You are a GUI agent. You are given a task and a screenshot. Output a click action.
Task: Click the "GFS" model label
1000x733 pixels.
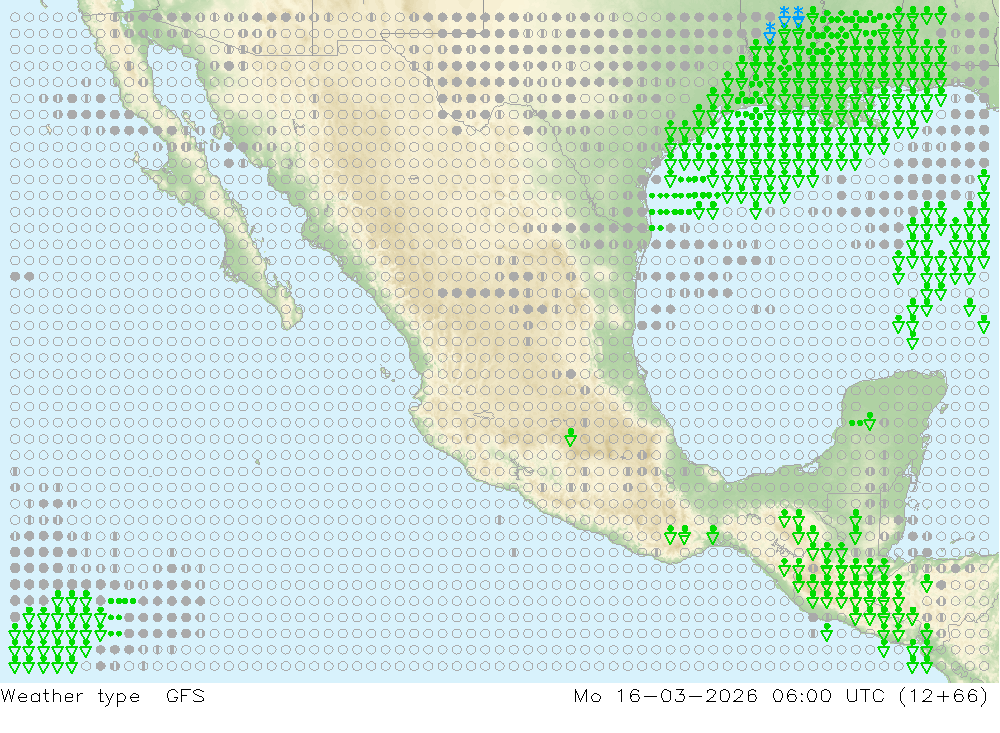click(x=186, y=695)
